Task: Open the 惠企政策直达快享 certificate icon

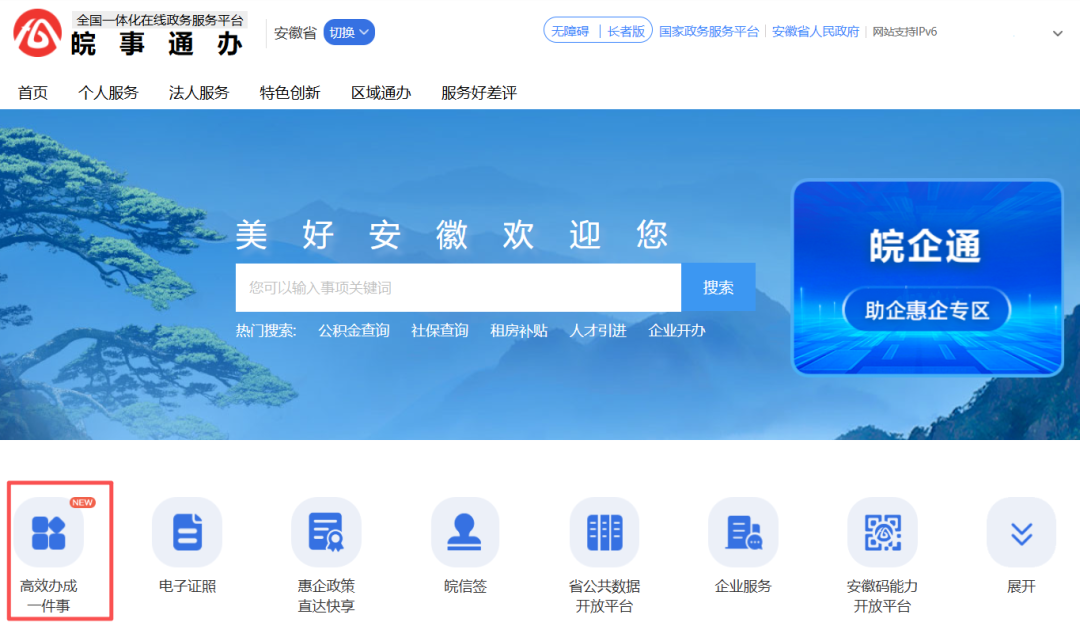Action: 326,532
